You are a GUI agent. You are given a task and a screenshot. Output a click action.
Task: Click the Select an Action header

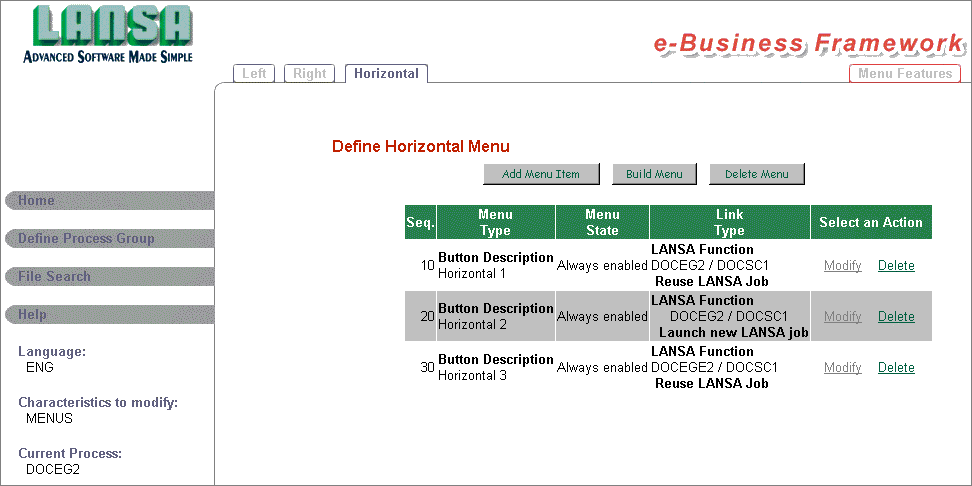tap(871, 223)
